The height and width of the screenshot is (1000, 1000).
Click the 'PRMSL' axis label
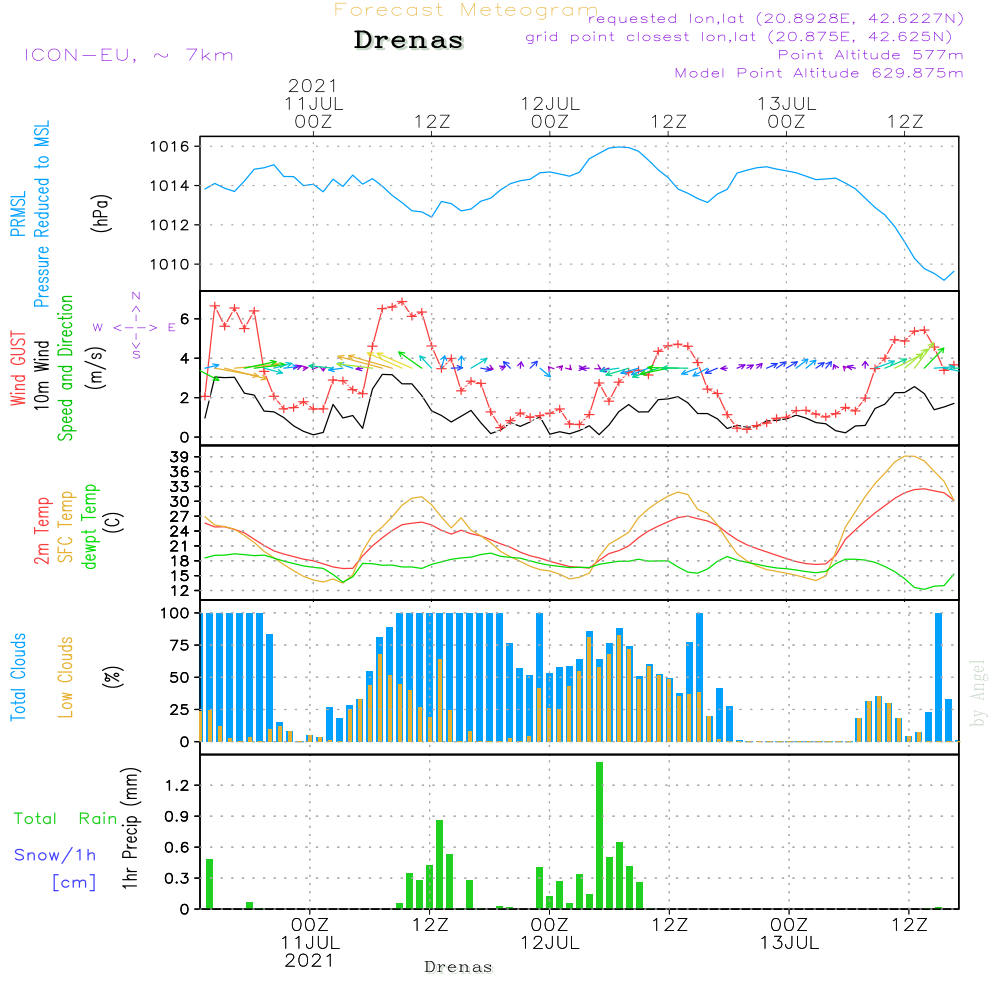(x=18, y=214)
